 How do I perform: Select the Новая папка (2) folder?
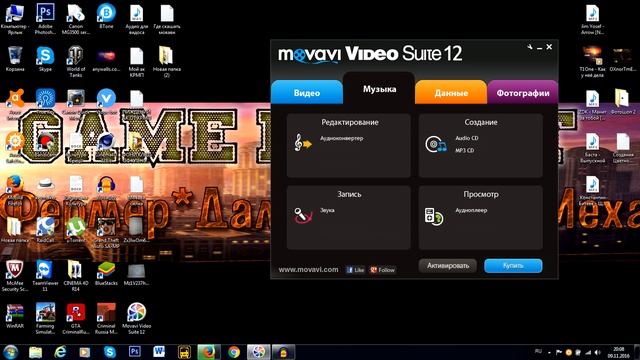tap(167, 62)
